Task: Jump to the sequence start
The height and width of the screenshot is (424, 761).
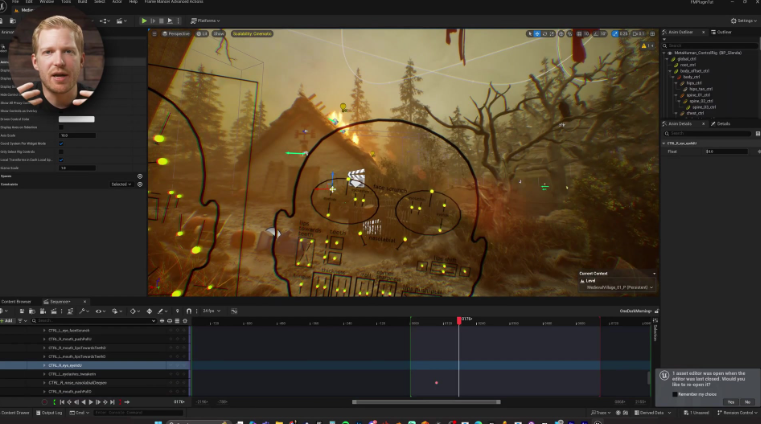Action: click(62, 402)
